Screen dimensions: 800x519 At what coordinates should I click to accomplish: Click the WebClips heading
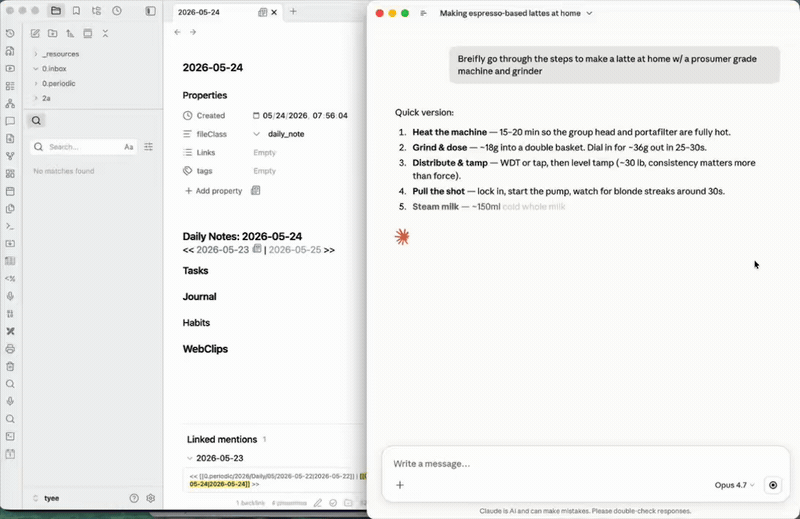tap(205, 349)
